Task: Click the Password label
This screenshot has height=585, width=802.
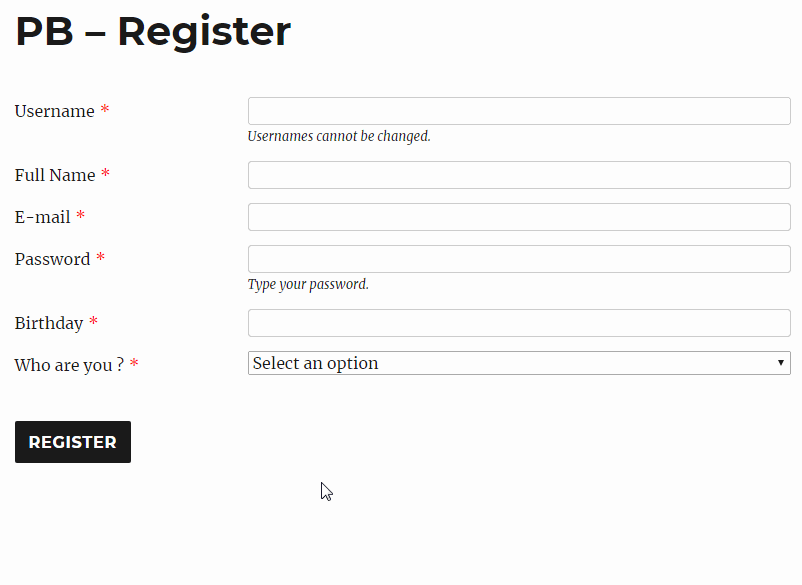Action: tap(52, 259)
